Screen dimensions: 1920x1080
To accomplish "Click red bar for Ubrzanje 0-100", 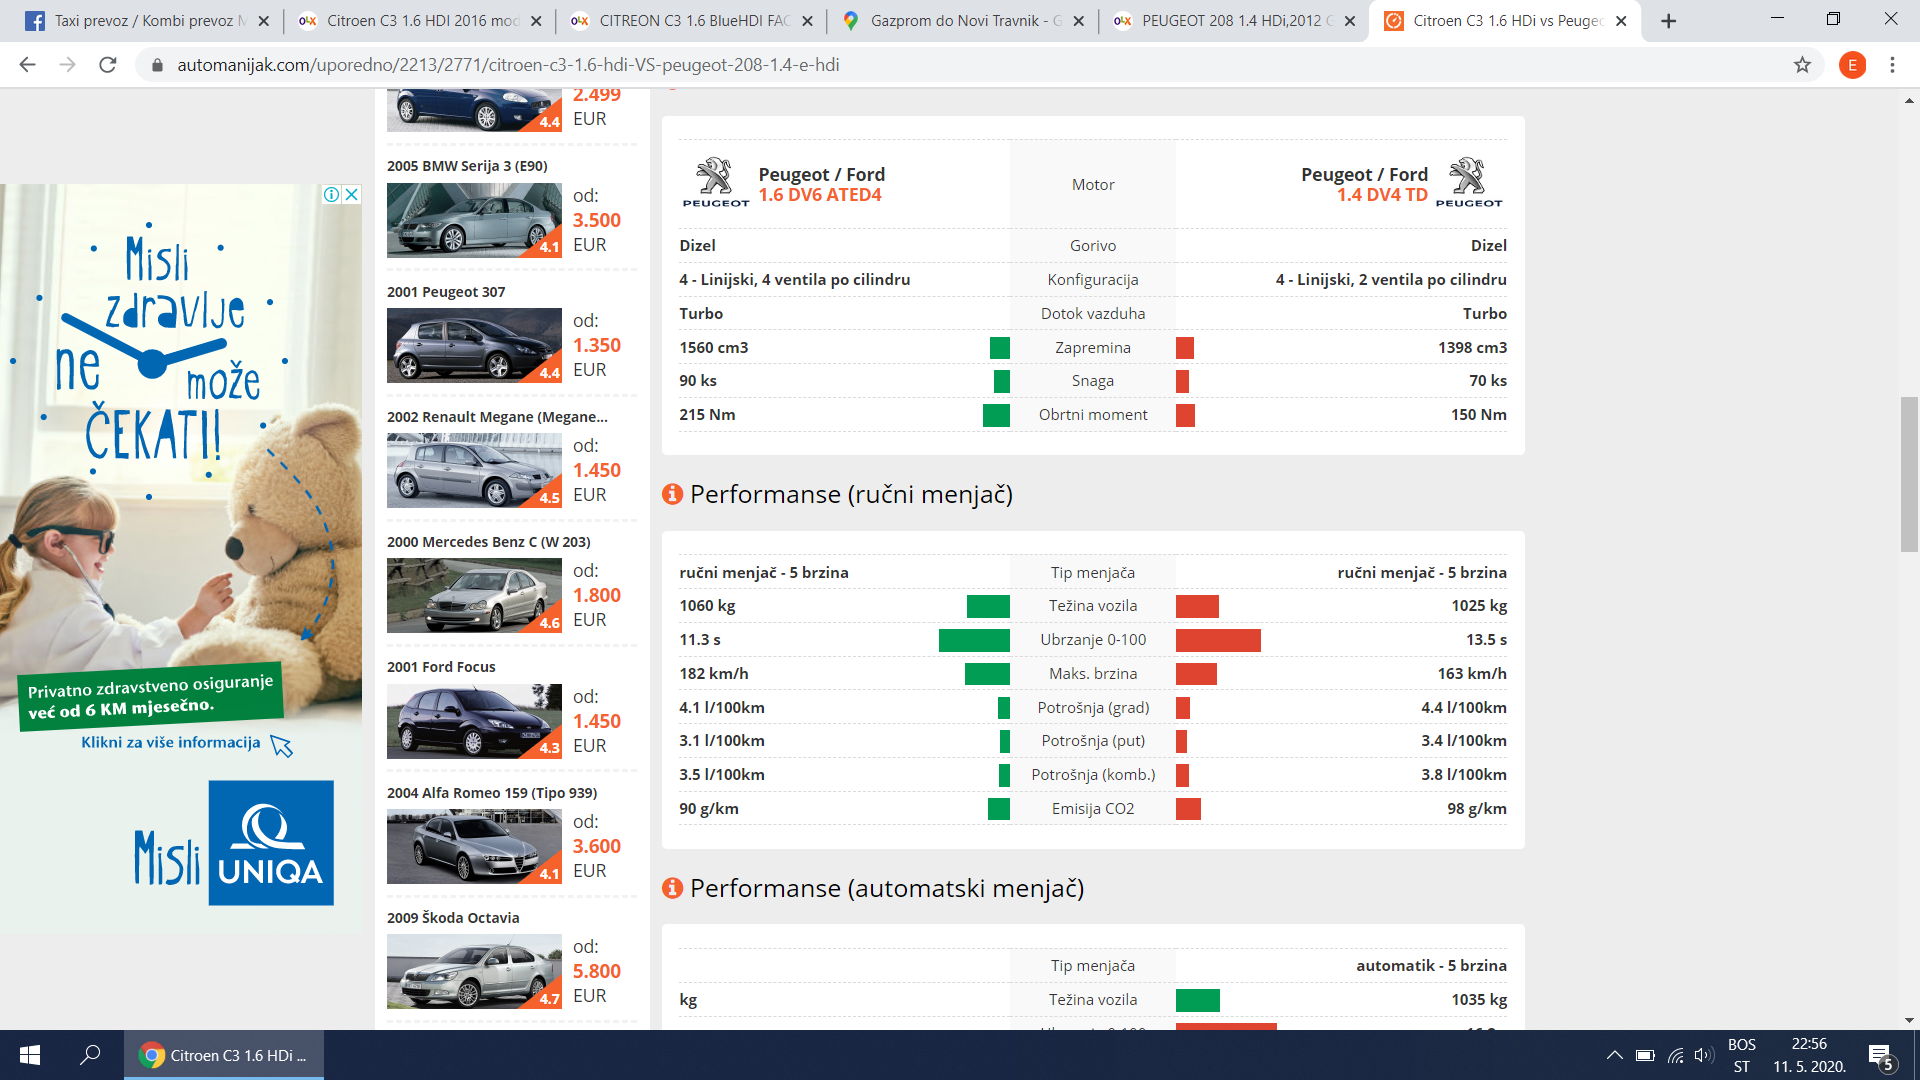I will (1218, 640).
